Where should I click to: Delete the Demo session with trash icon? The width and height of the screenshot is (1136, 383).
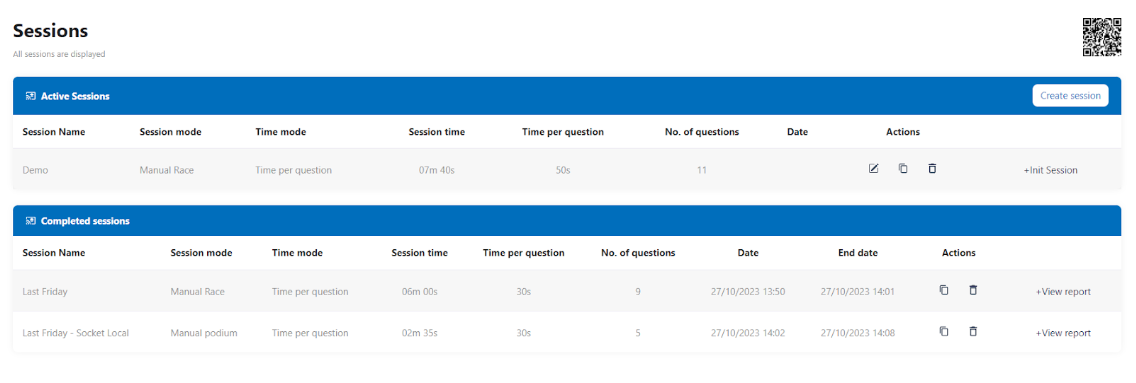(932, 169)
